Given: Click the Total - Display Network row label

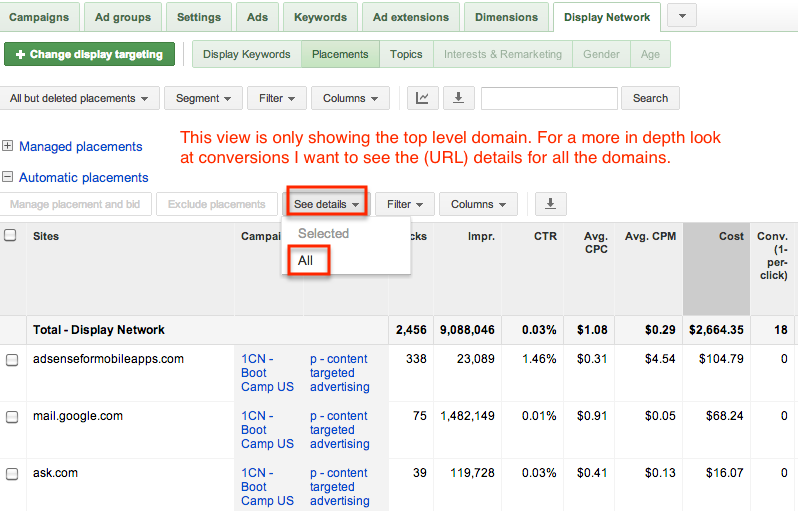Looking at the screenshot, I should tap(99, 330).
